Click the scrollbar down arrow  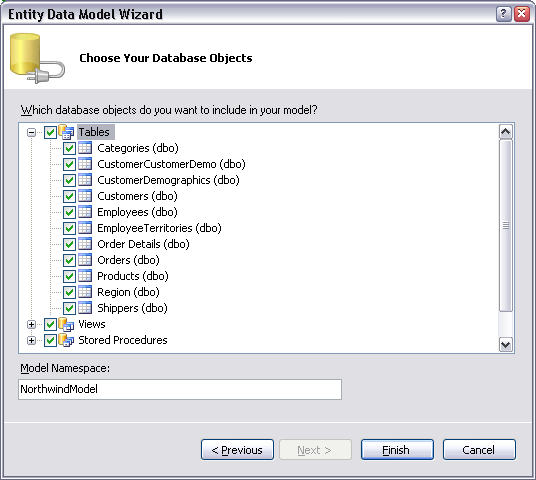point(506,344)
